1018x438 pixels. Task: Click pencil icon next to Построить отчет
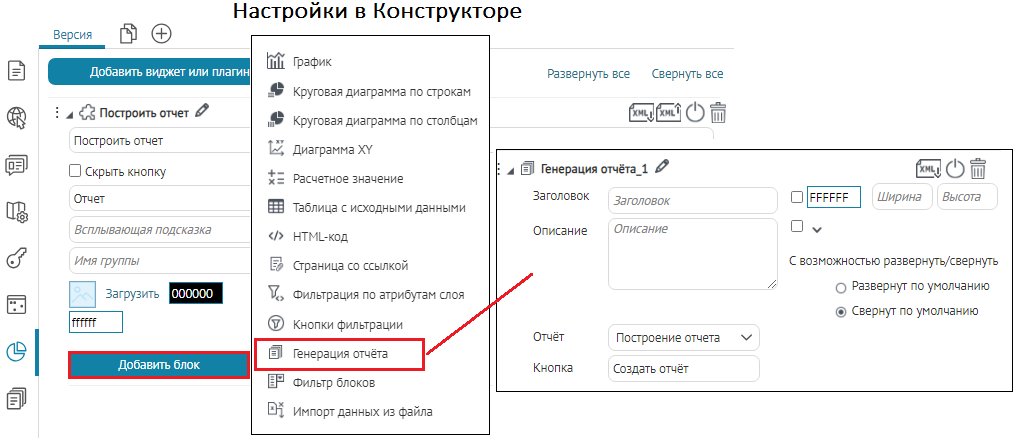(x=203, y=112)
